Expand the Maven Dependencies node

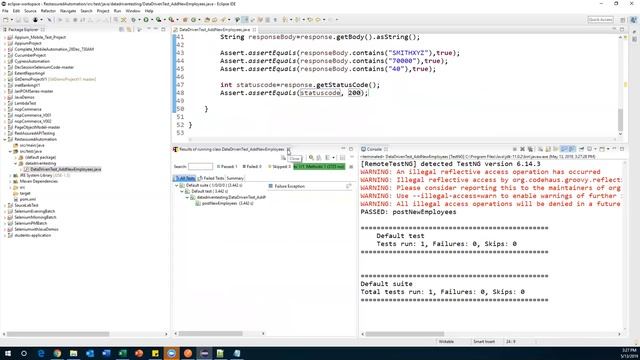click(11, 181)
